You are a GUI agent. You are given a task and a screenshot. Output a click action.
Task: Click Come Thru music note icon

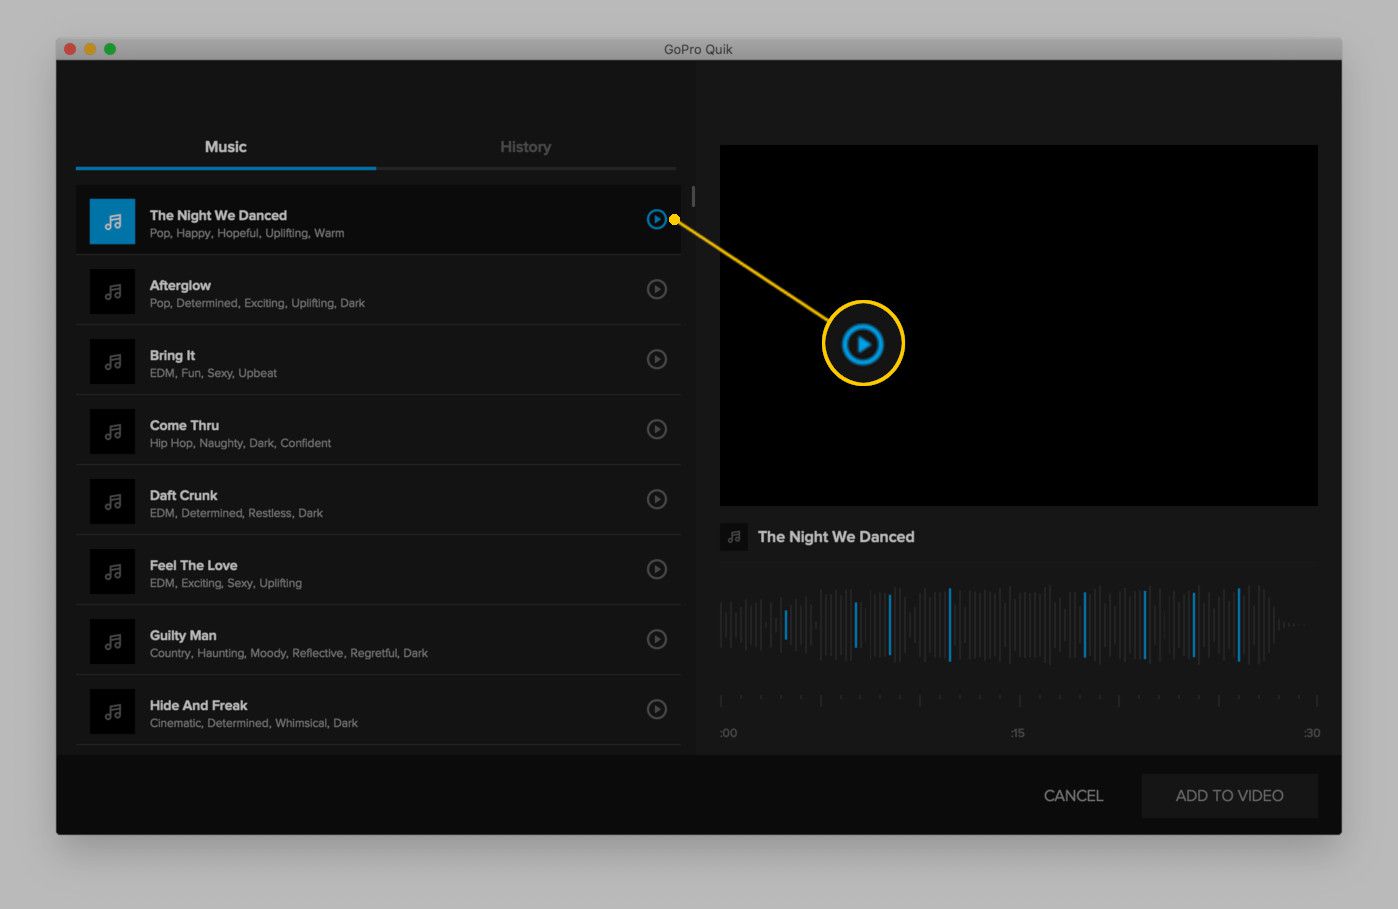(x=112, y=431)
